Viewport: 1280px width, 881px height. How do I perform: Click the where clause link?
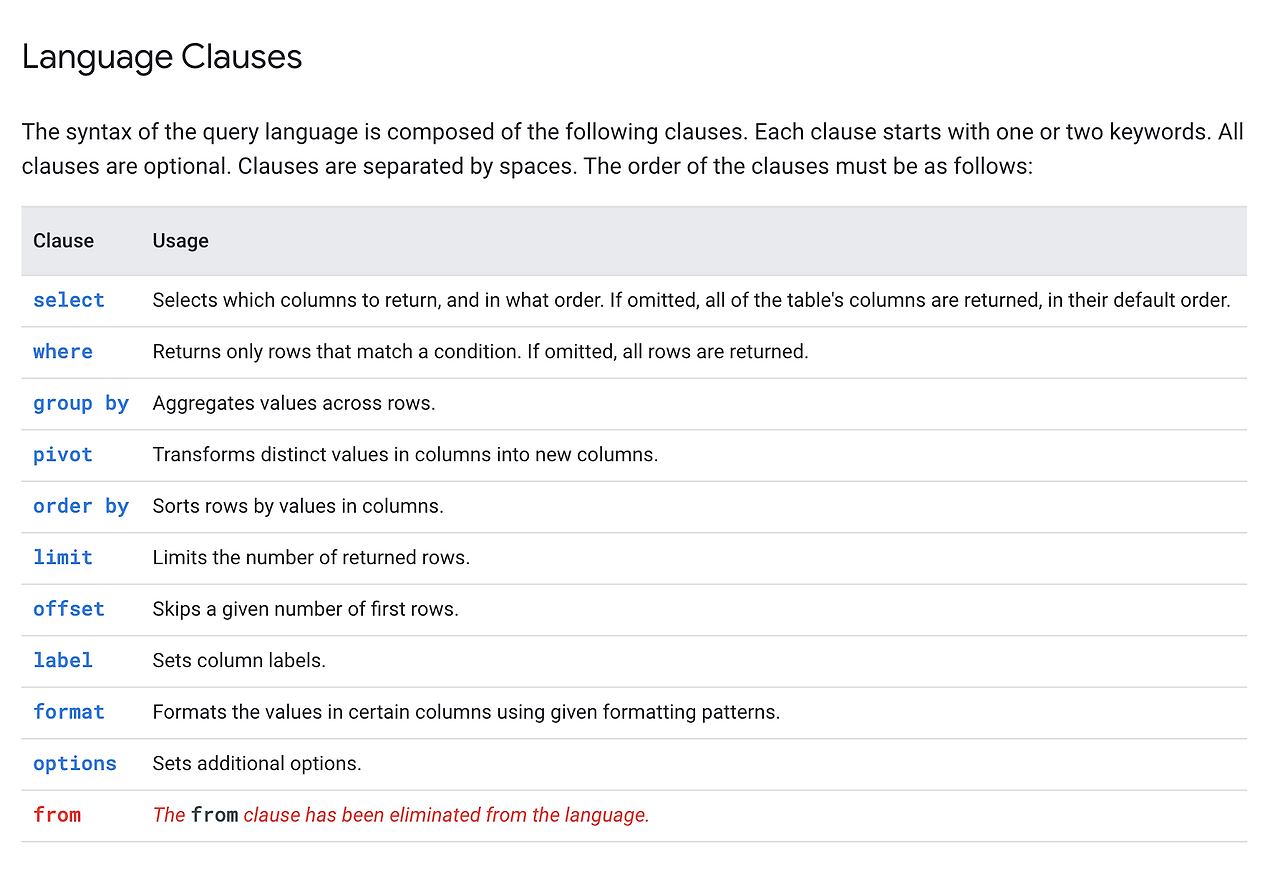62,352
